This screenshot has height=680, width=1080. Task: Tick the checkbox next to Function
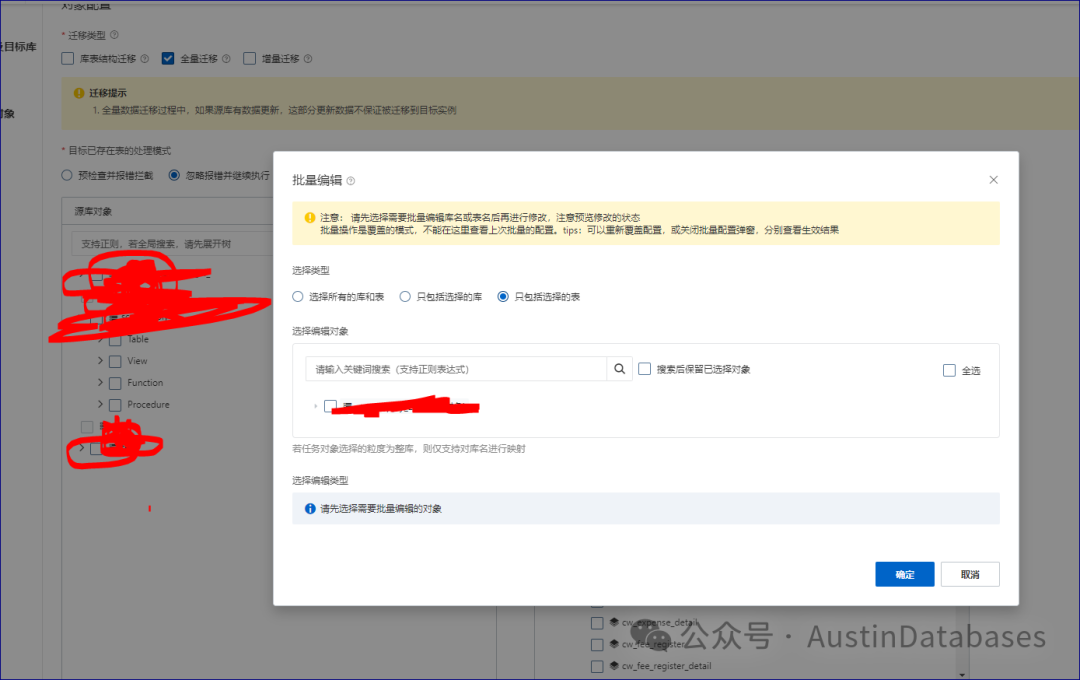click(115, 383)
